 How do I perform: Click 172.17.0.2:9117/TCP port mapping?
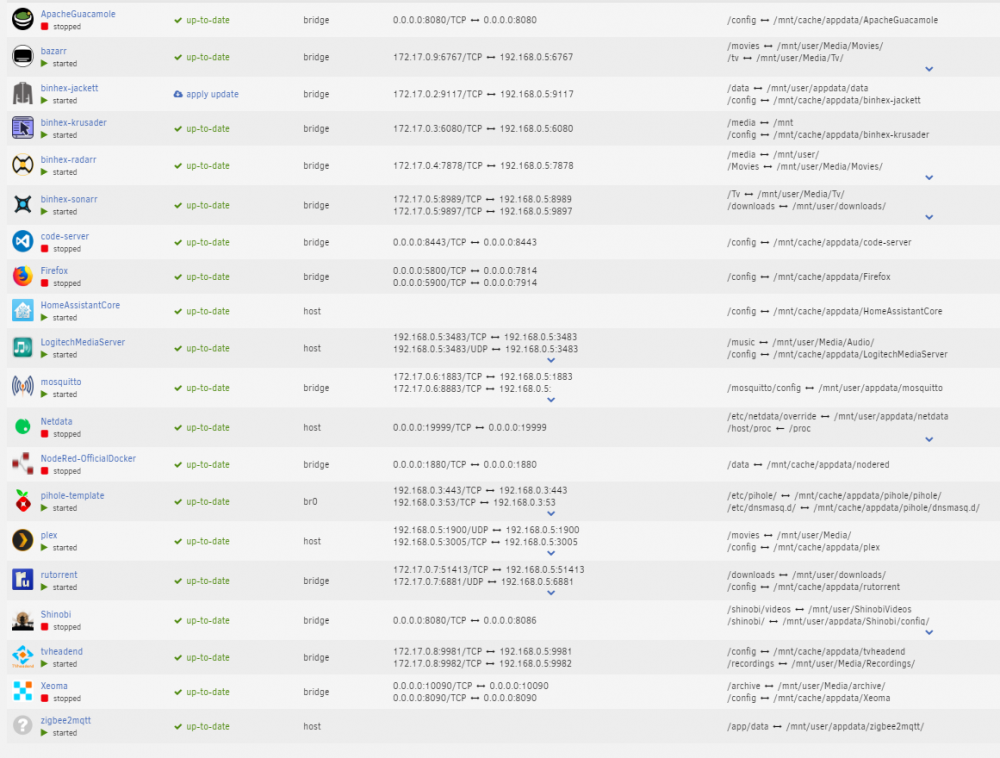[x=438, y=94]
